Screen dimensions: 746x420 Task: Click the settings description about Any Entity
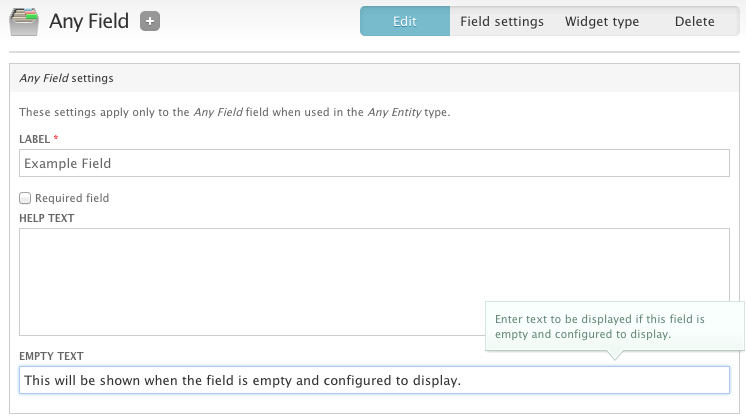[x=235, y=112]
